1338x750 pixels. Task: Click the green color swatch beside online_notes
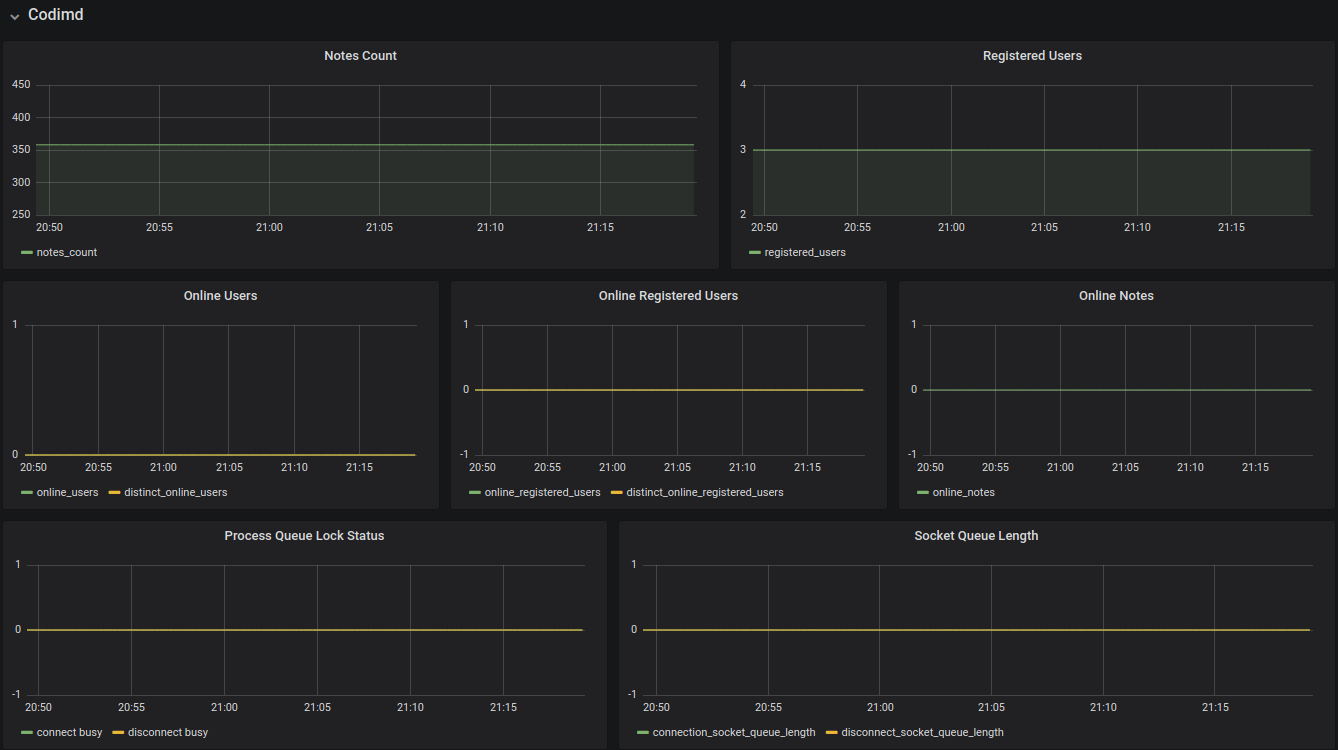[923, 493]
